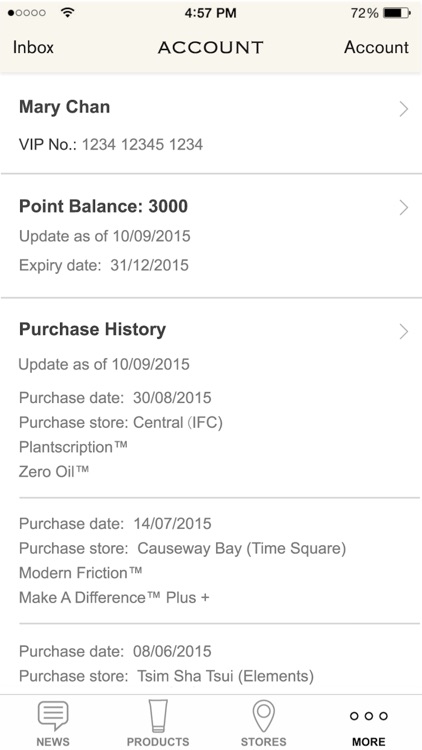Expand Mary Chan profile chevron
The height and width of the screenshot is (750, 422).
[404, 109]
